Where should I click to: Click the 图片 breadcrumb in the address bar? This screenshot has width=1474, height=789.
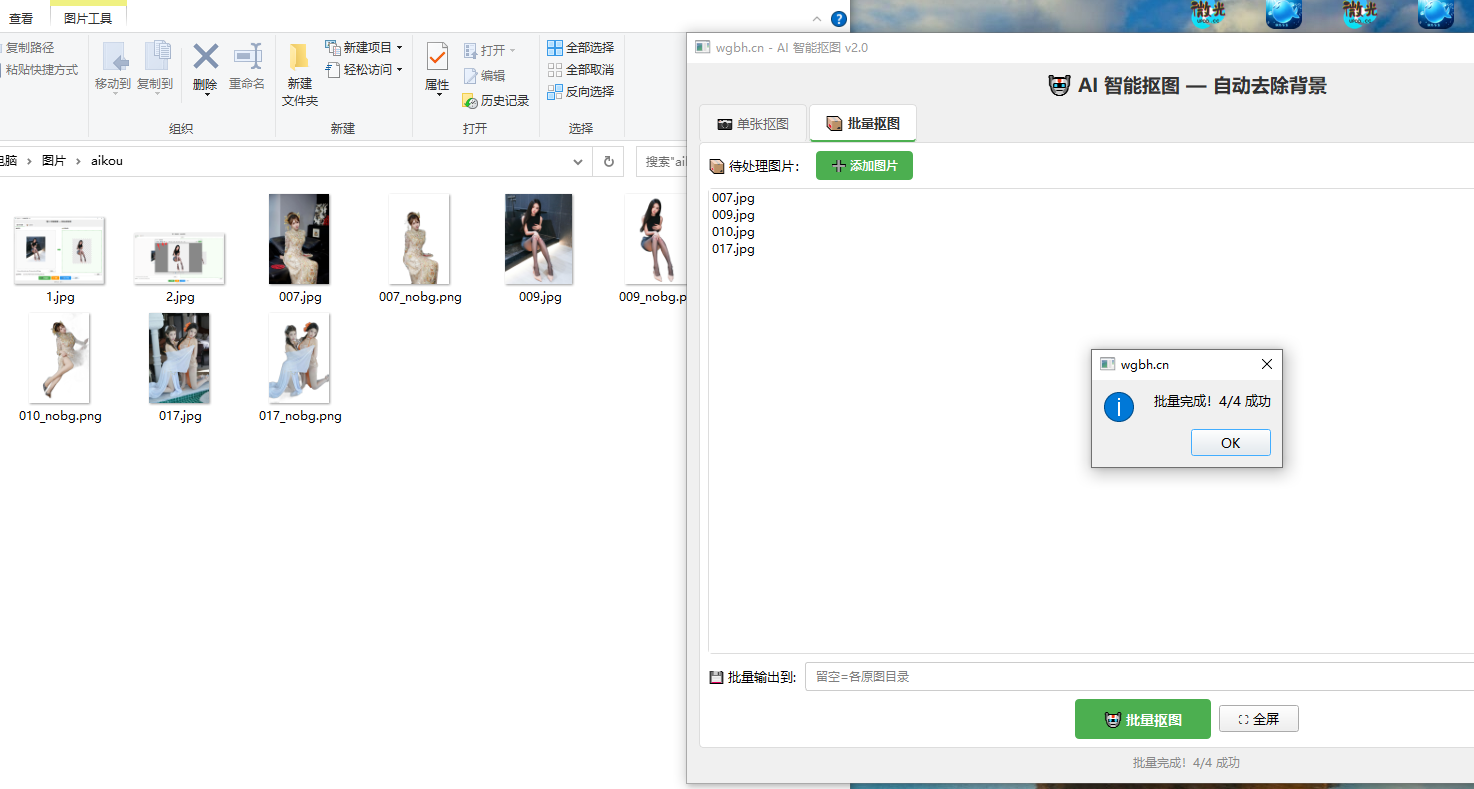(54, 161)
